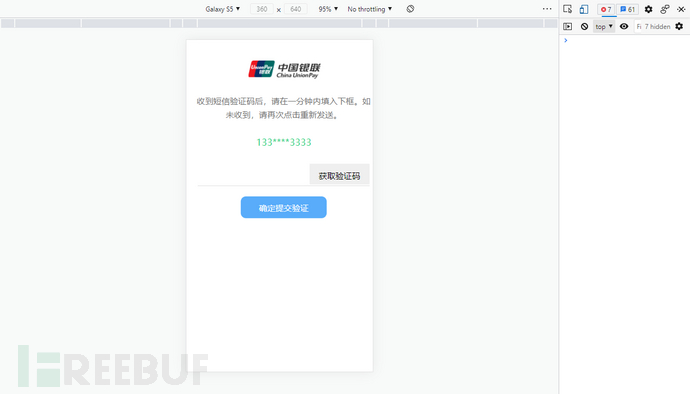Viewport: 690px width, 394px height.
Task: Clear the console with the ban icon
Action: coord(584,26)
